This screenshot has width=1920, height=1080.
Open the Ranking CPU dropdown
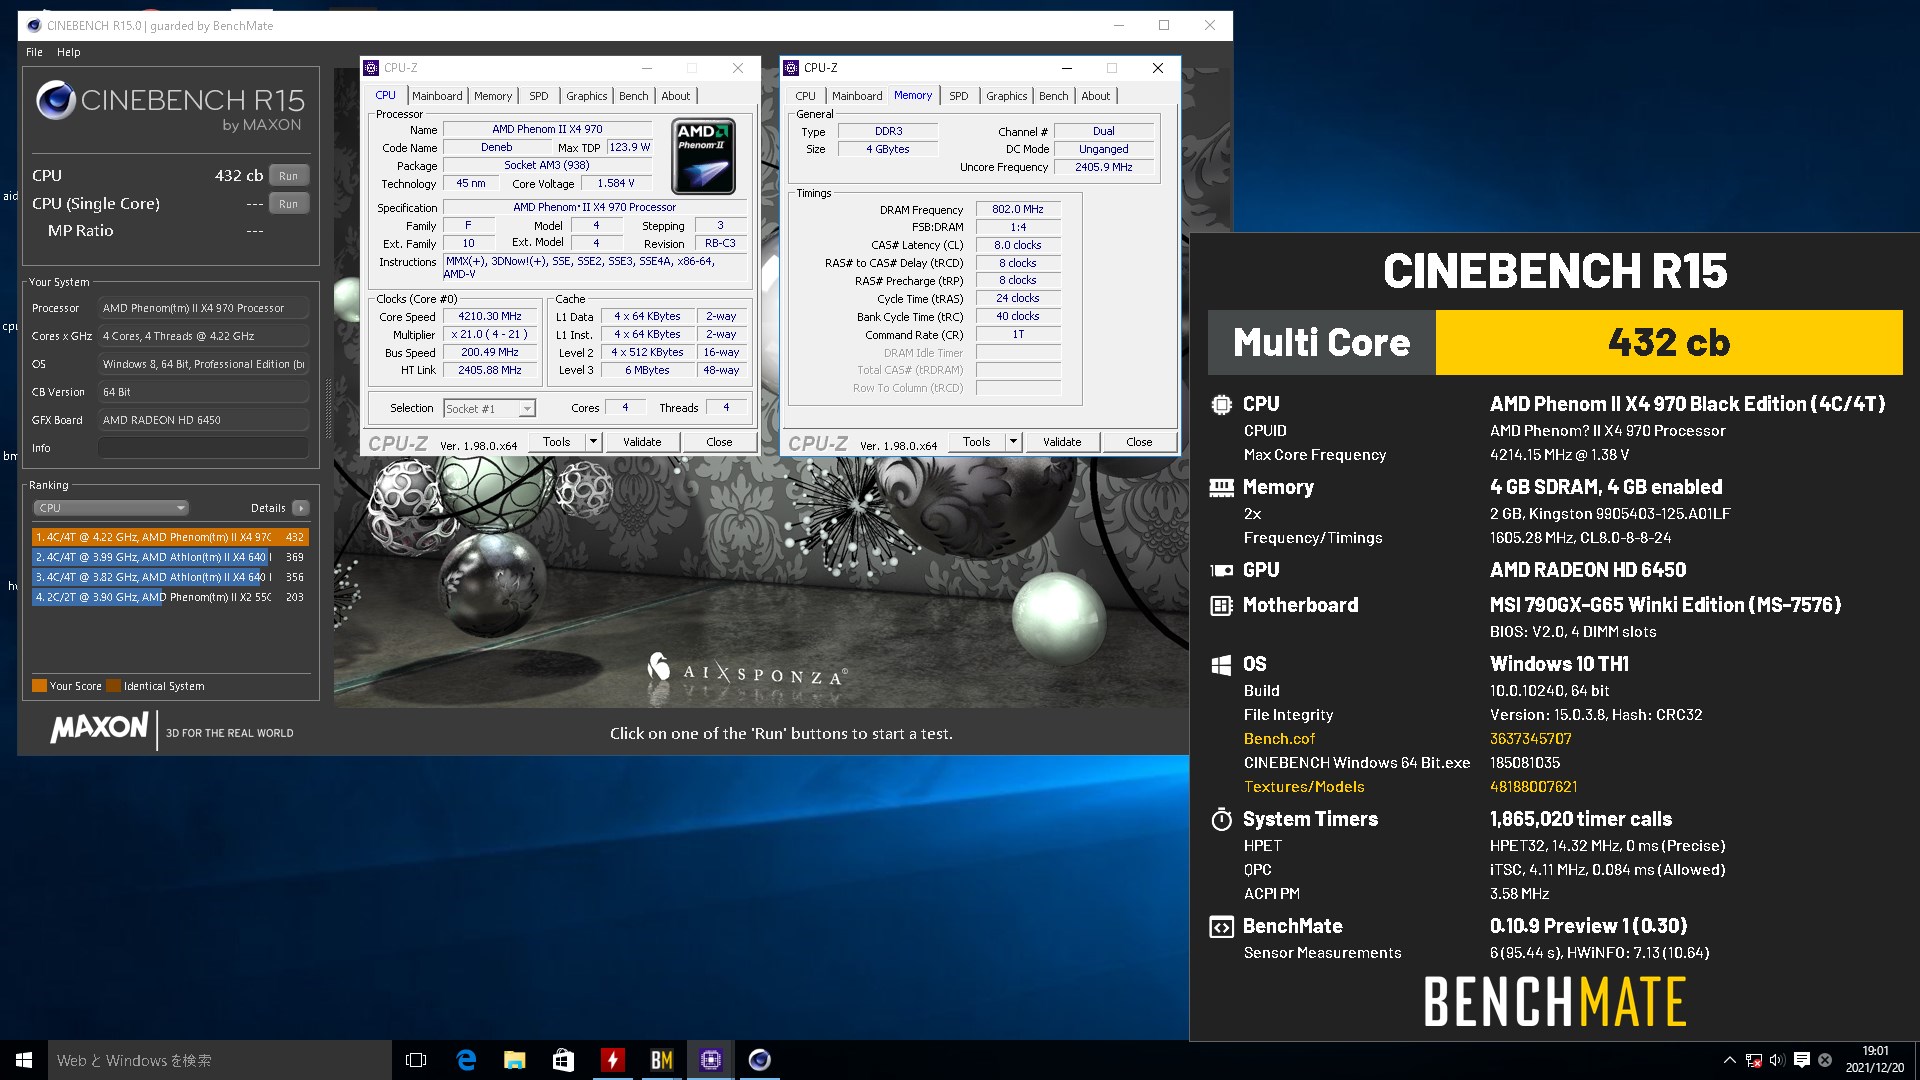[x=111, y=508]
